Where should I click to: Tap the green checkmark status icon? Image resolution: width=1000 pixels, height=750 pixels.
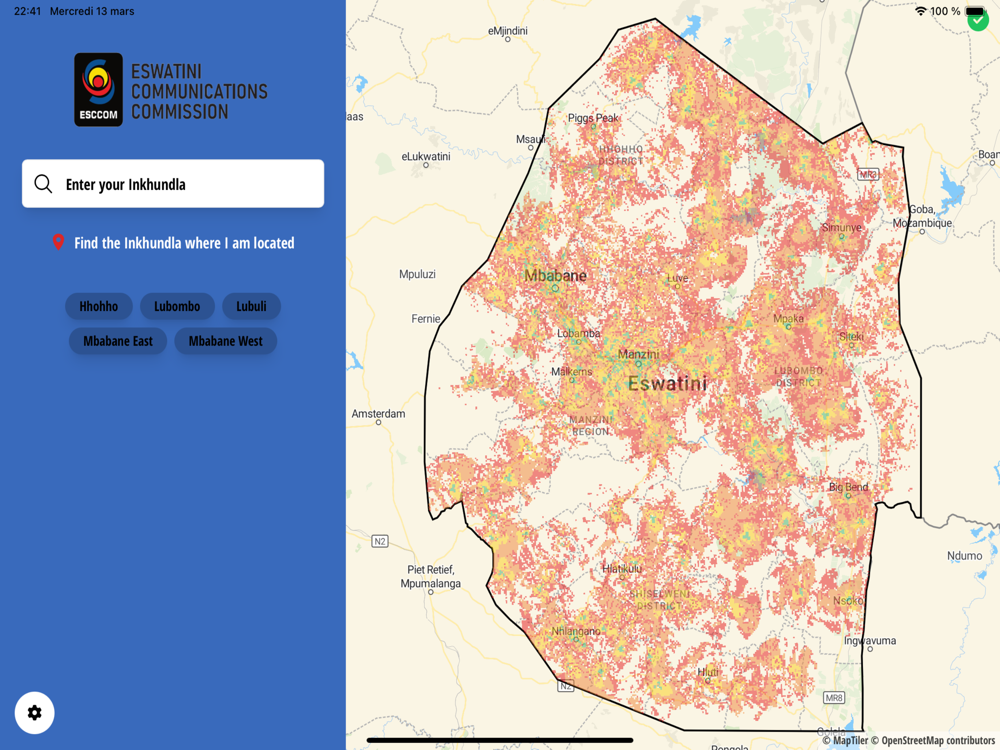click(978, 20)
